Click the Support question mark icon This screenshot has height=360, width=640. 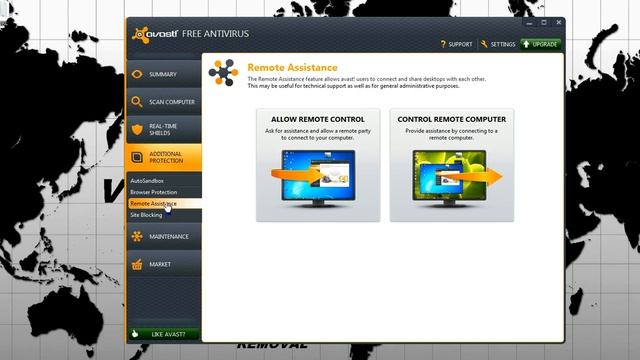[x=443, y=44]
